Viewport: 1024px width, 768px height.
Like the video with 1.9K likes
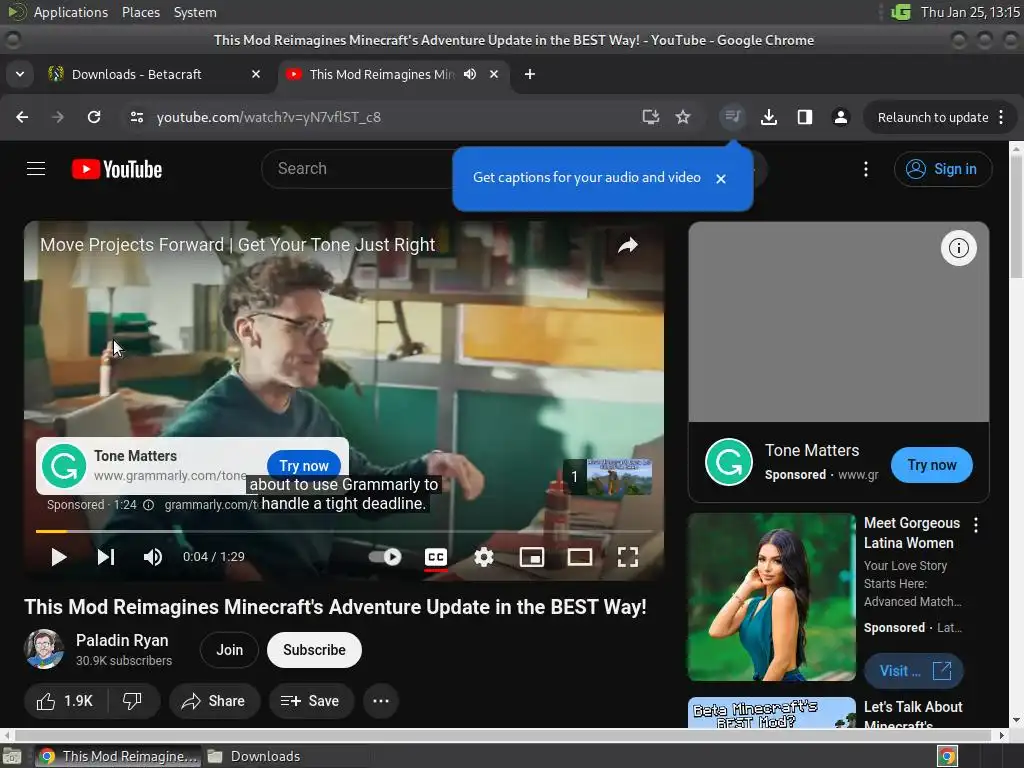point(65,701)
